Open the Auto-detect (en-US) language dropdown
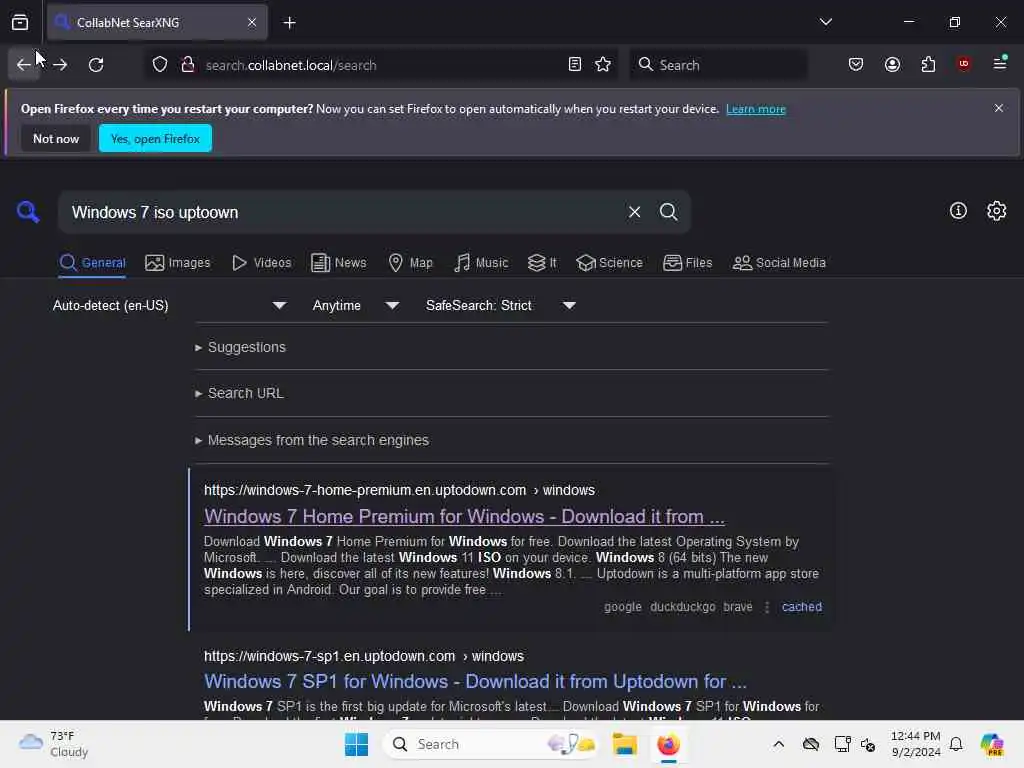Screen dimensions: 1024x768 [x=170, y=306]
